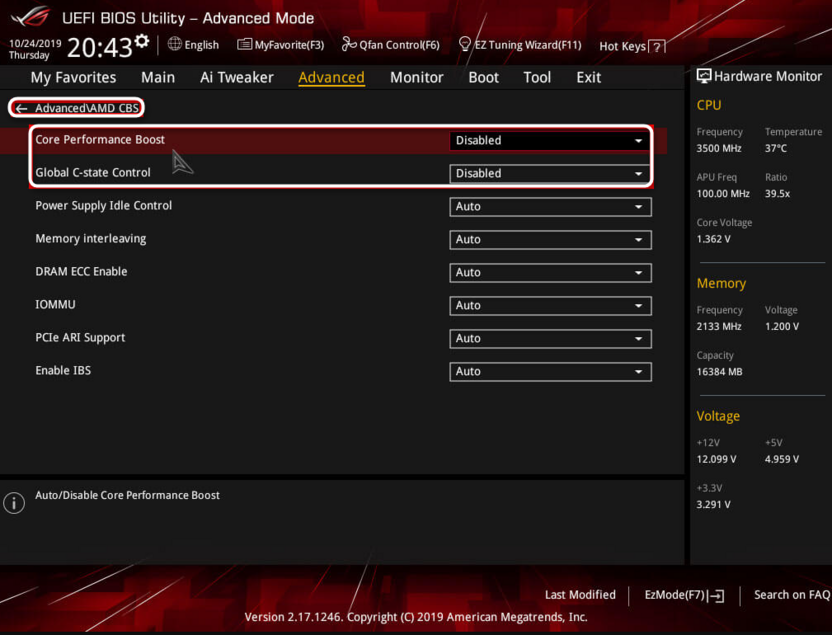Click Last Modified

click(x=580, y=595)
